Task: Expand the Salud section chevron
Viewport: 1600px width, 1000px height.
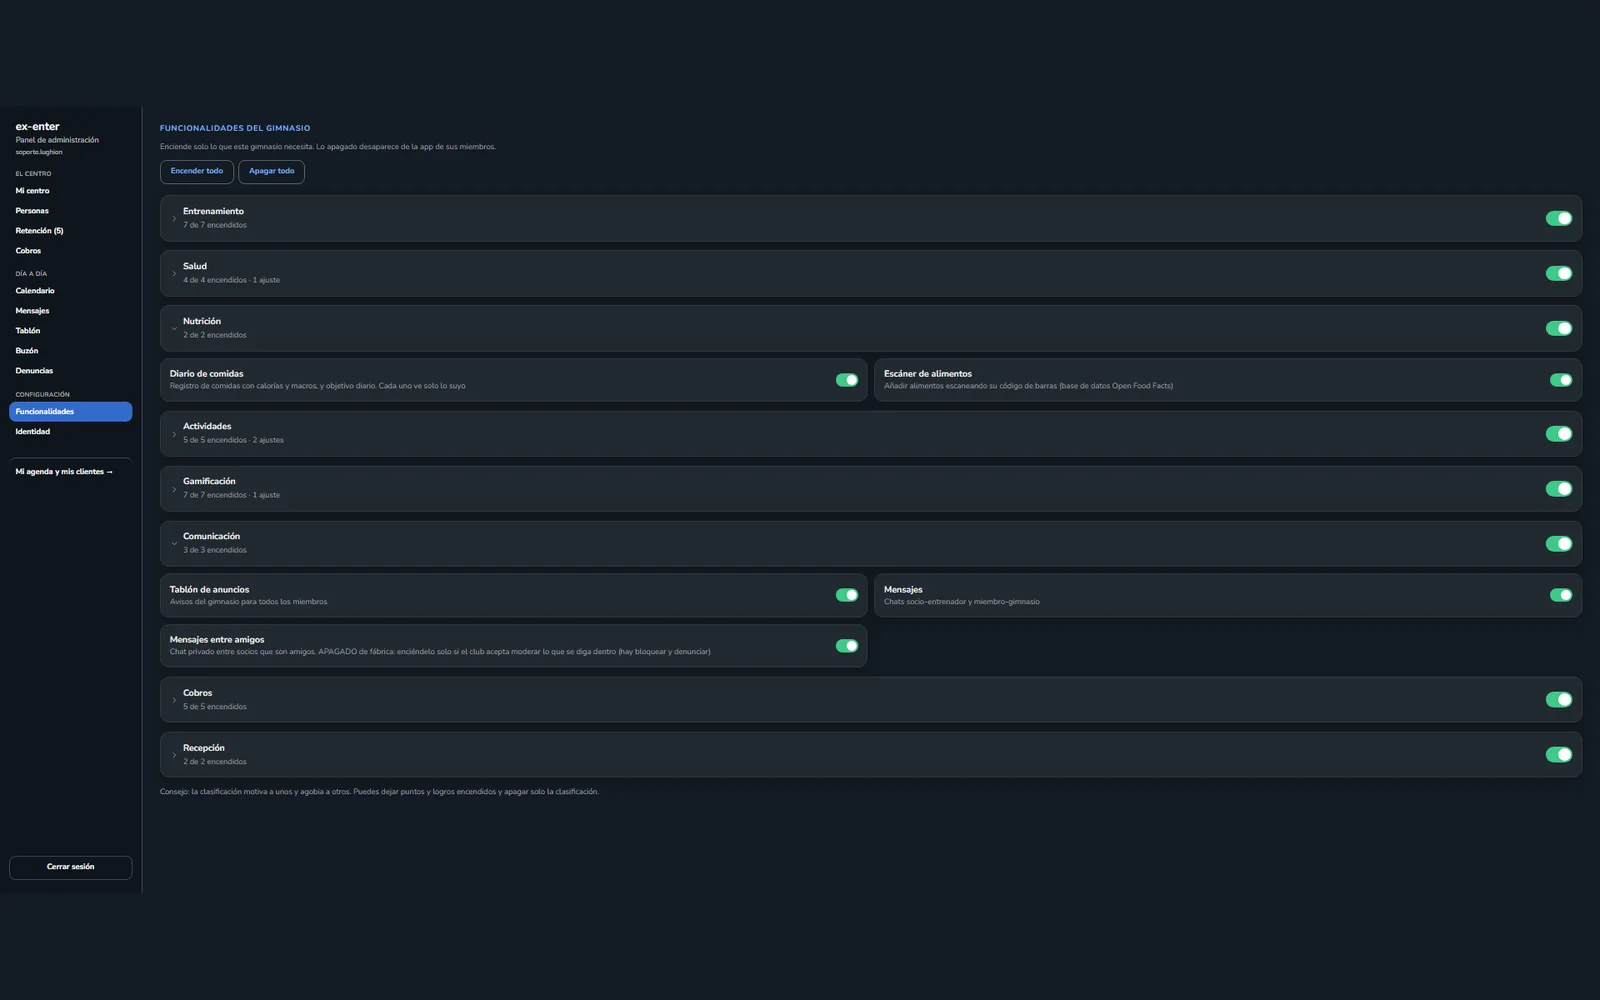Action: coord(174,273)
